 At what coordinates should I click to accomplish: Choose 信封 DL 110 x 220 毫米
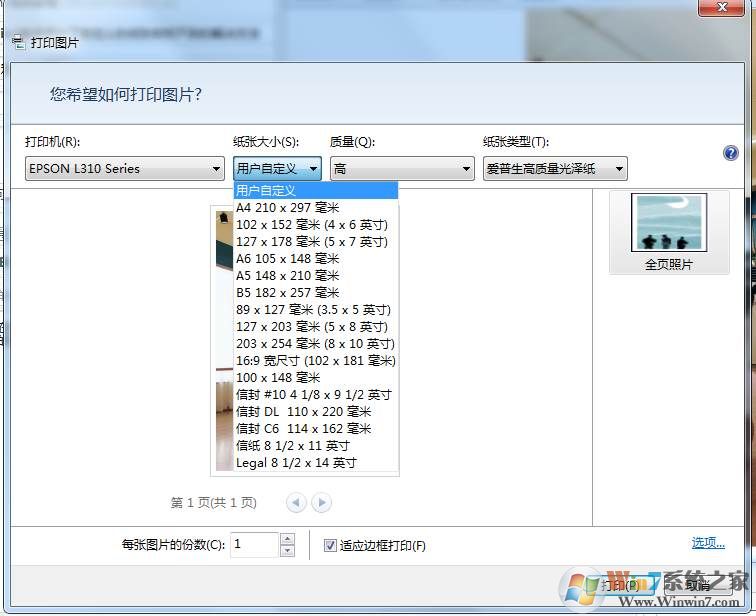click(x=316, y=412)
